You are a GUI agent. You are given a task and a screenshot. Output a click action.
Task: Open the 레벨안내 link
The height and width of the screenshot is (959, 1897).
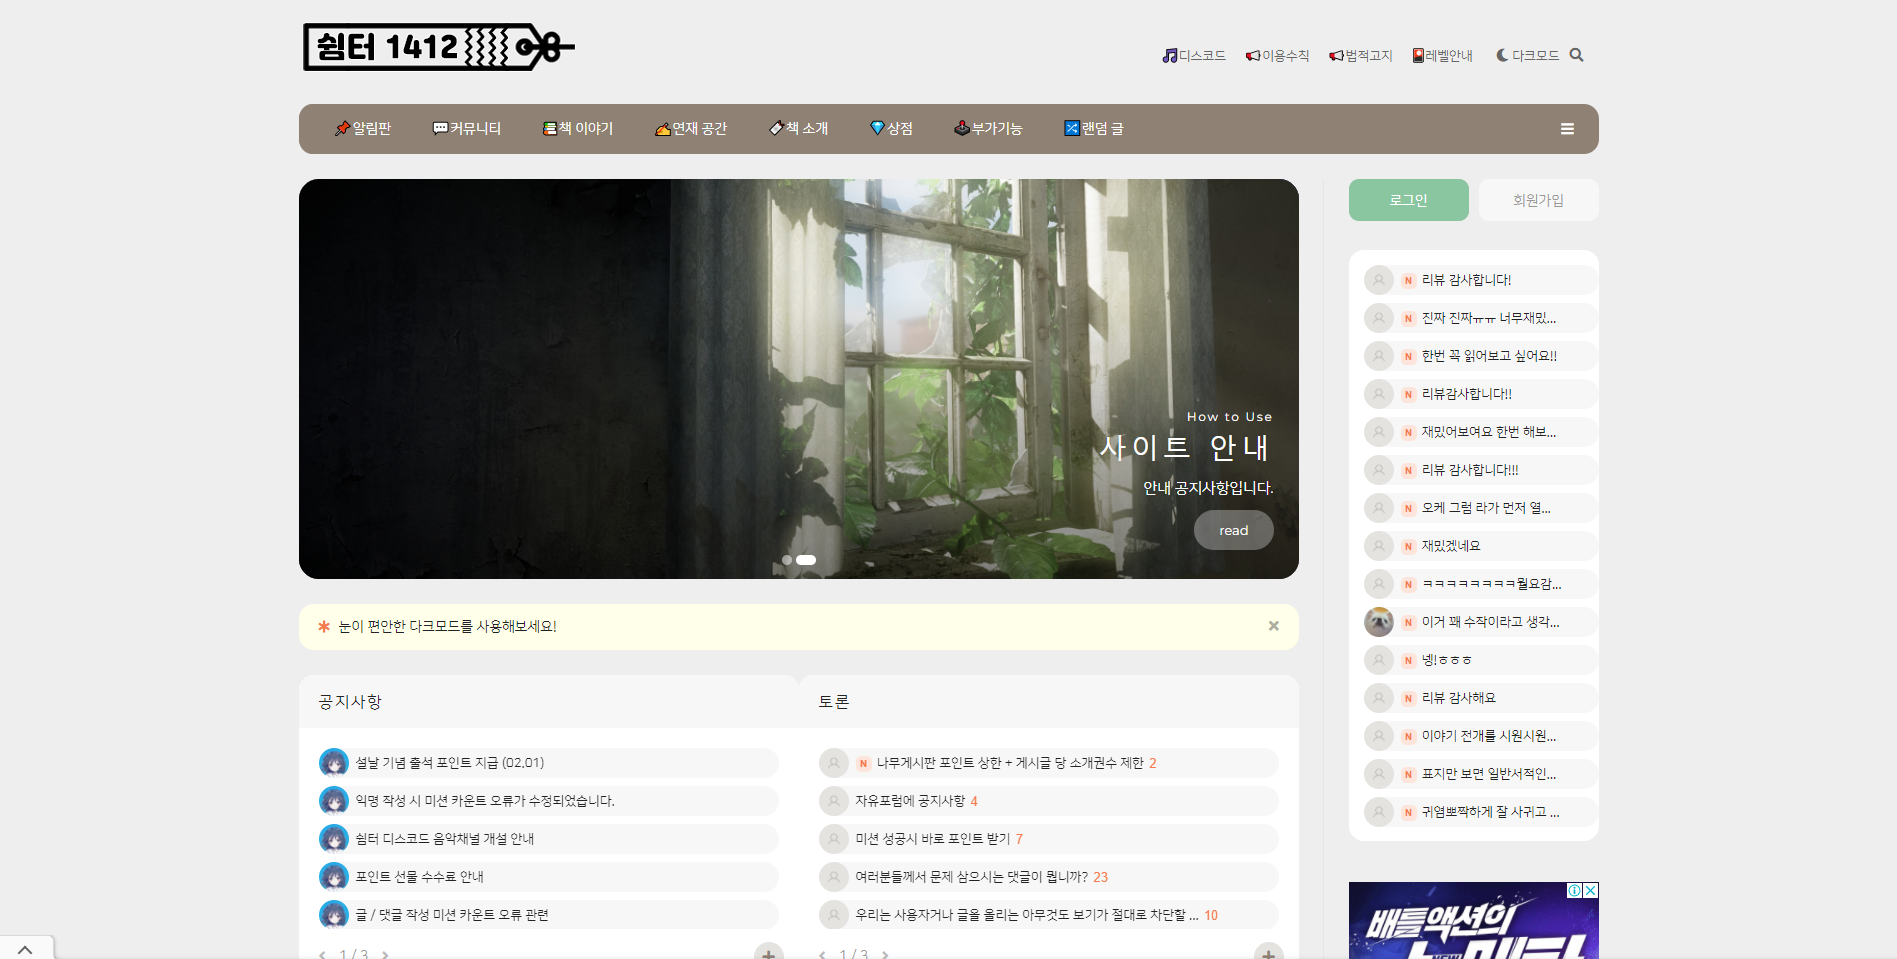coord(1443,56)
